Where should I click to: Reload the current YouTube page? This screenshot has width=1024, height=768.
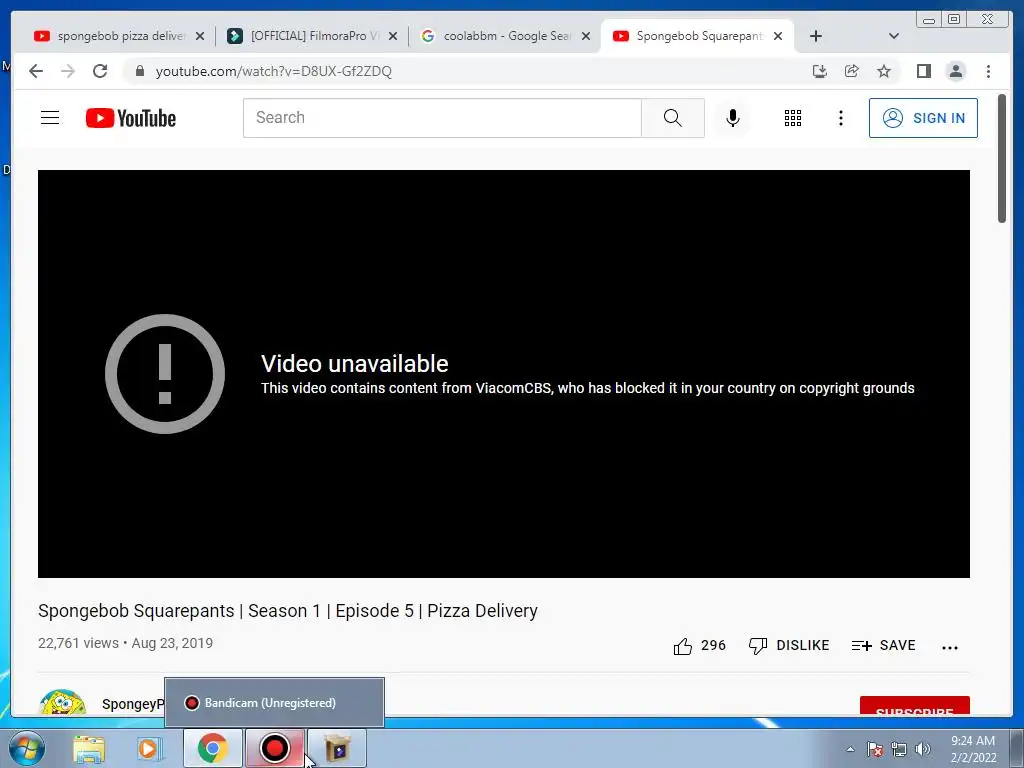(x=100, y=71)
